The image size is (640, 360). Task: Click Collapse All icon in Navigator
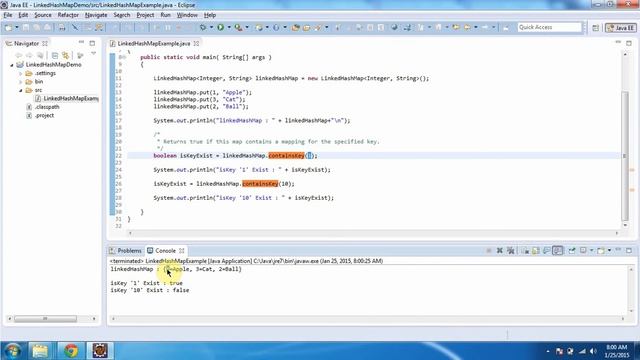pyautogui.click(x=55, y=56)
